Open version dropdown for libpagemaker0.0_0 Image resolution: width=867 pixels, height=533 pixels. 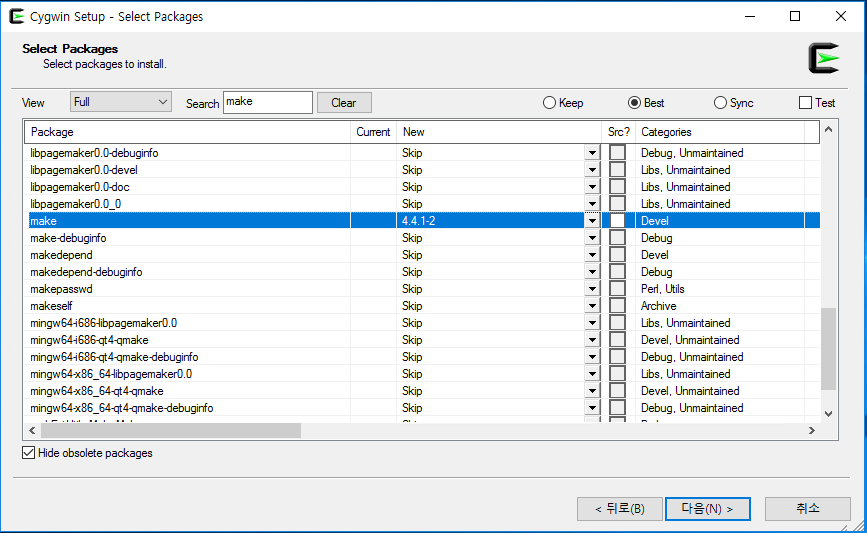point(592,204)
